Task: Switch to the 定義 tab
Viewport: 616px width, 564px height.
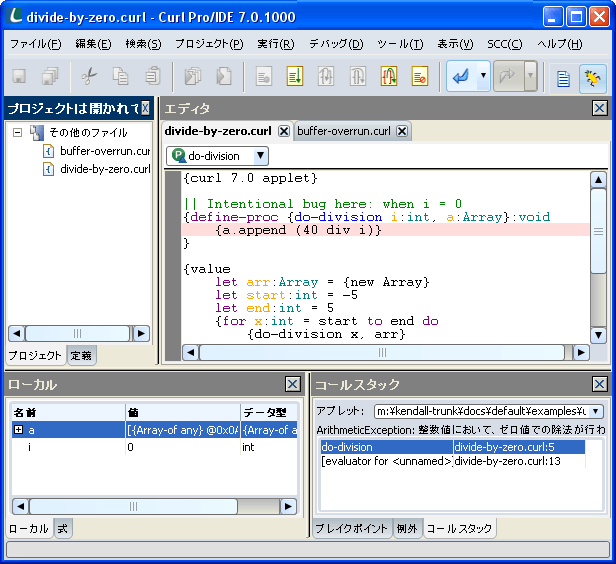Action: tap(81, 355)
